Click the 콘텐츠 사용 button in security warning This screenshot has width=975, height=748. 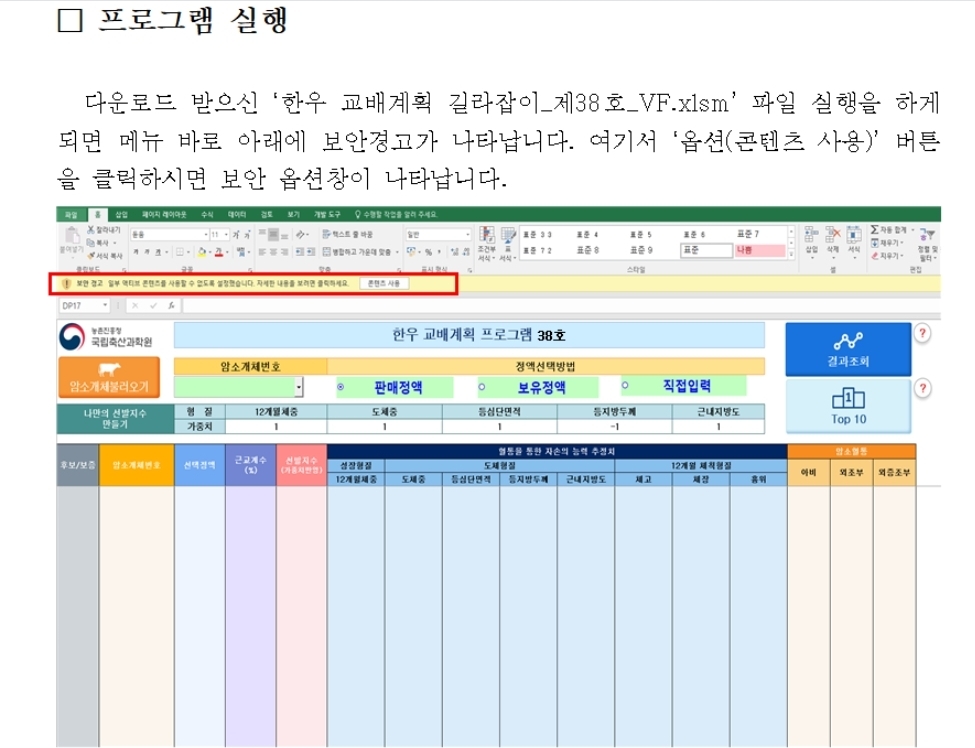(x=384, y=284)
